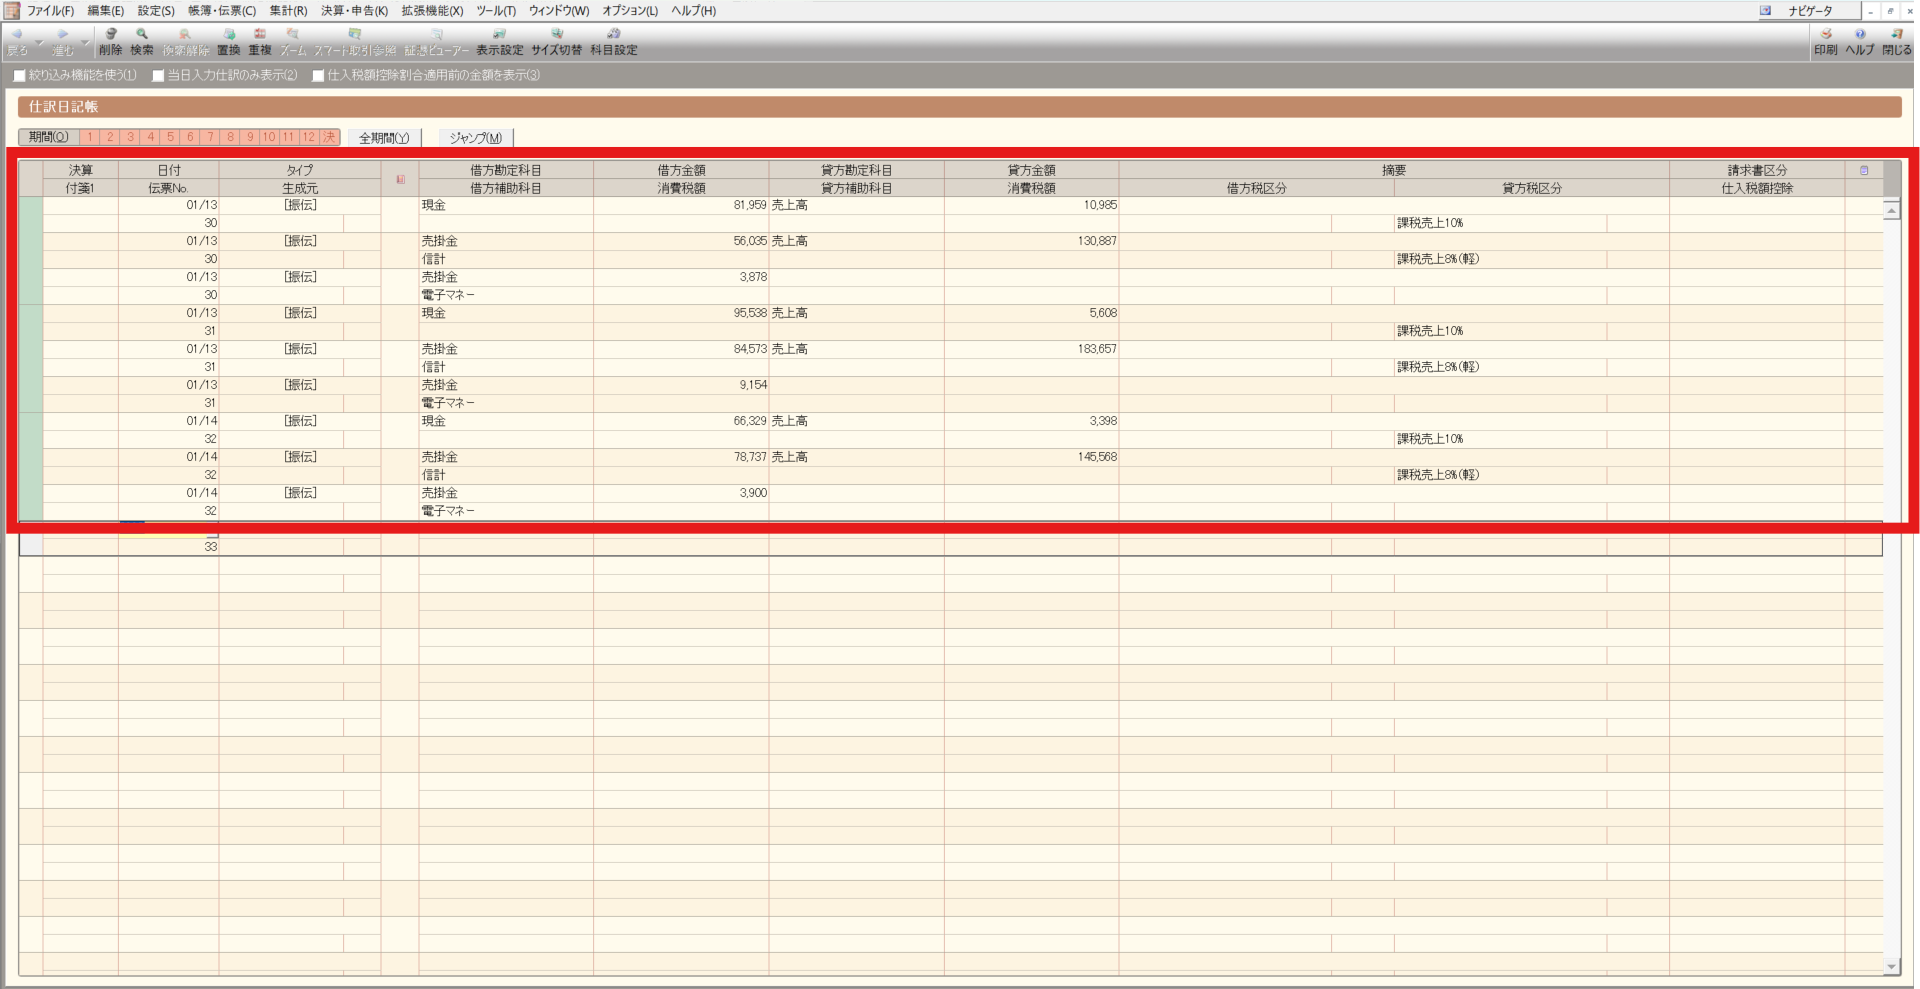The width and height of the screenshot is (1920, 989).
Task: Toggle 当日入力仕訳のみ表示 checkbox
Action: [158, 76]
